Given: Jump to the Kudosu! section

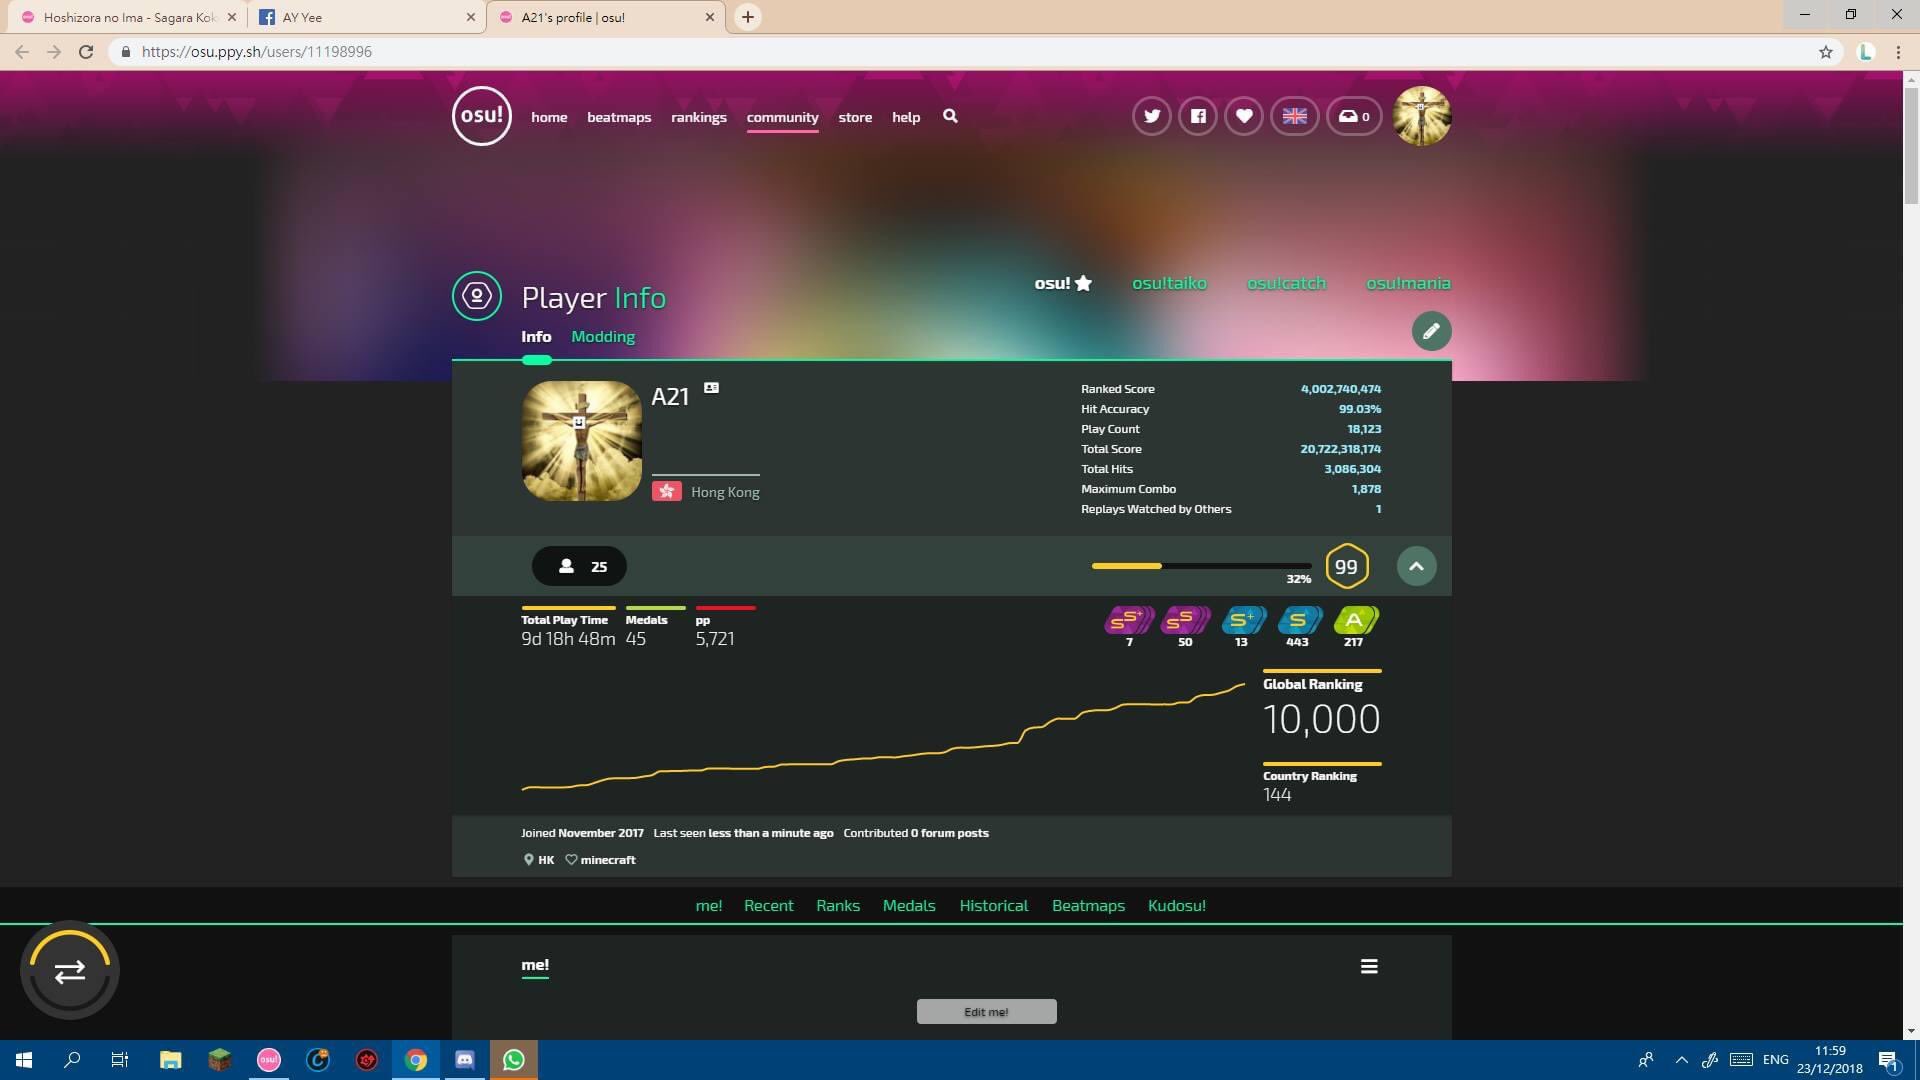Looking at the screenshot, I should (x=1177, y=906).
